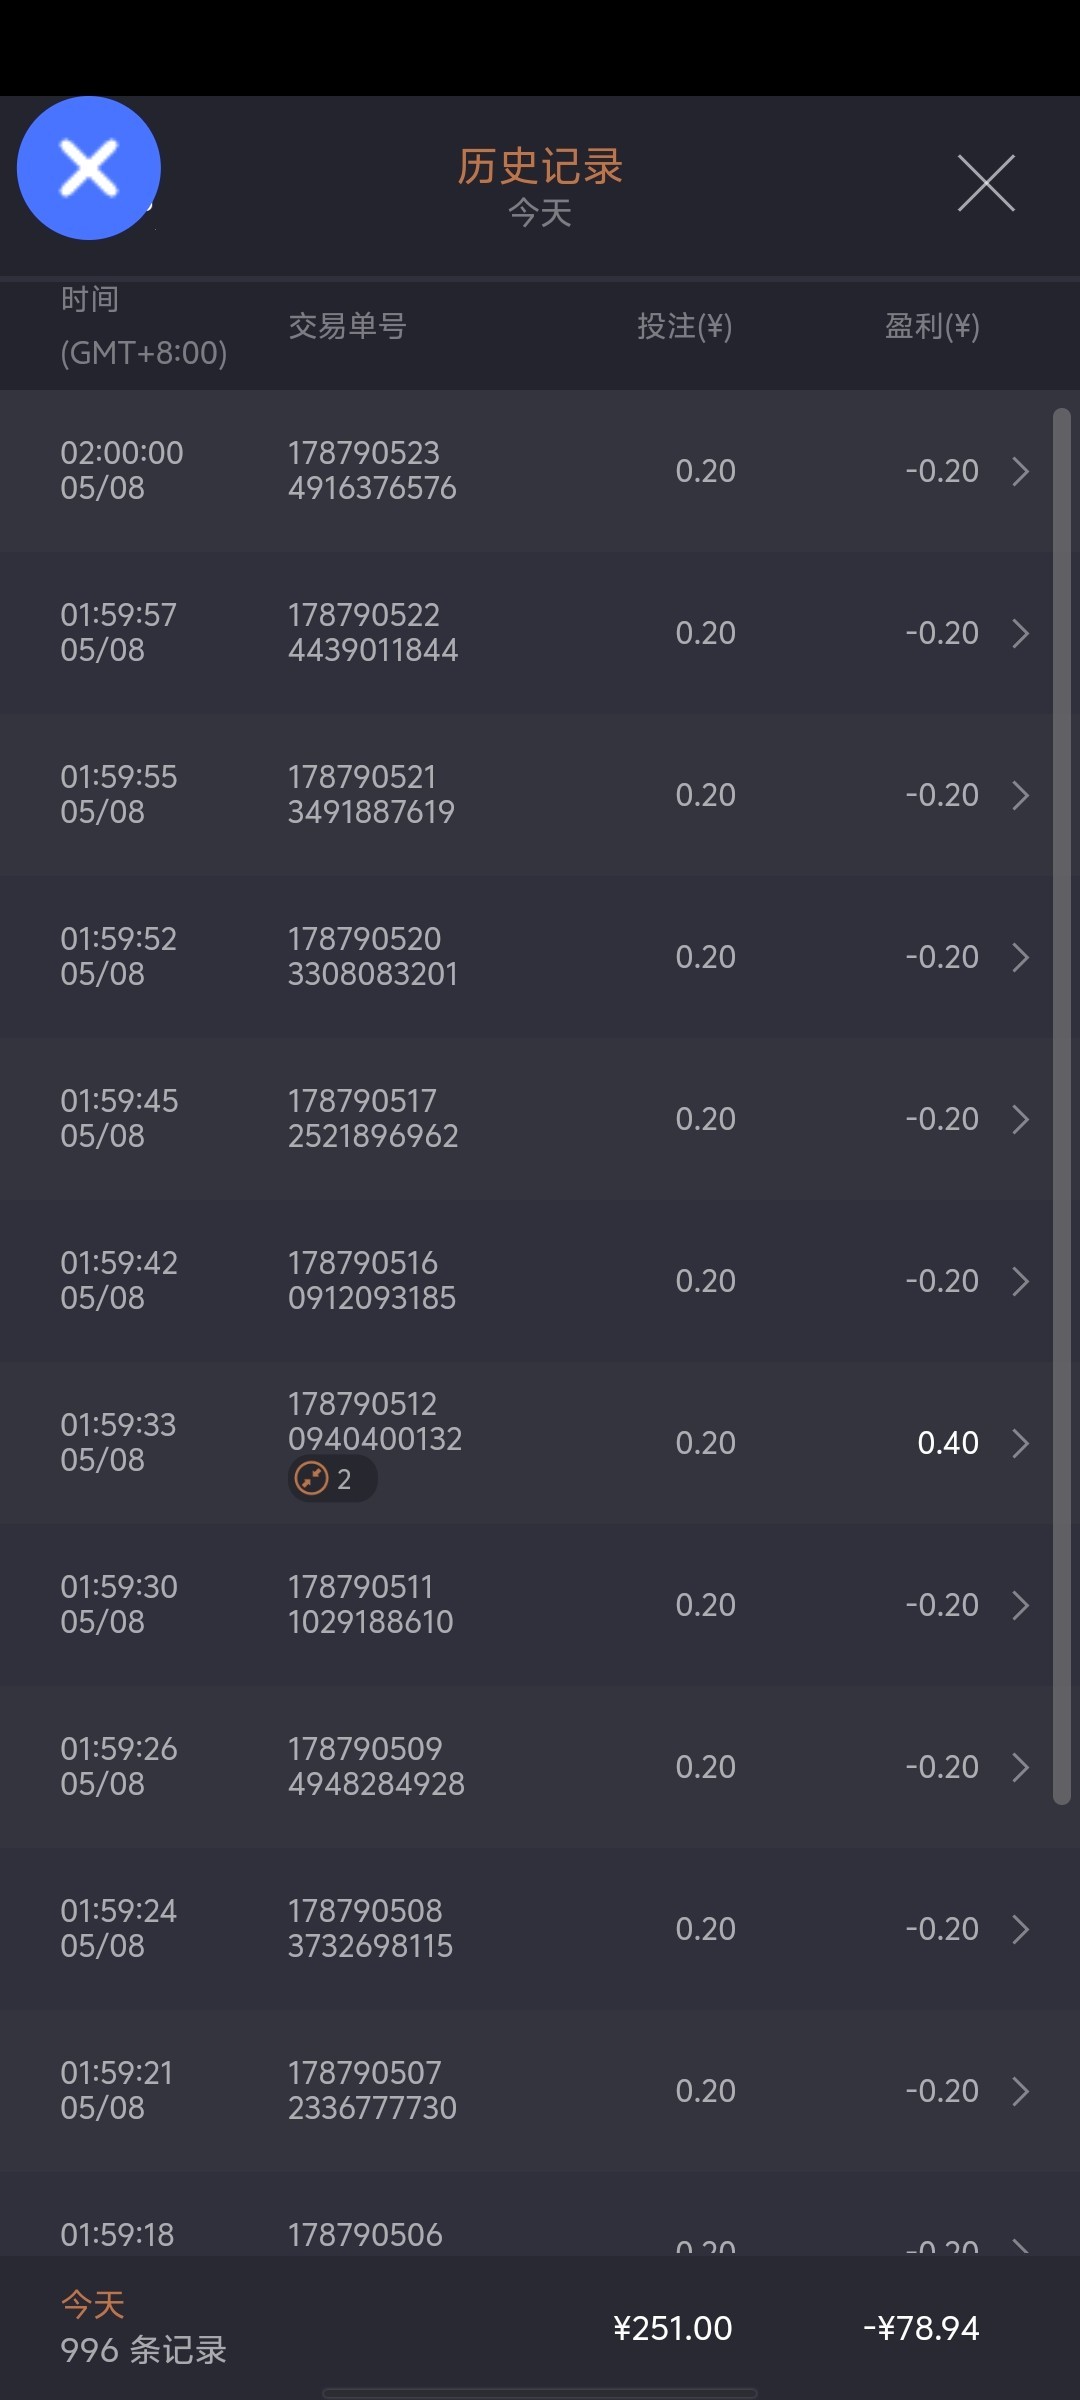Screen dimensions: 1080x2400
Task: Select transaction number 1787905083732698115
Action: click(x=370, y=1928)
